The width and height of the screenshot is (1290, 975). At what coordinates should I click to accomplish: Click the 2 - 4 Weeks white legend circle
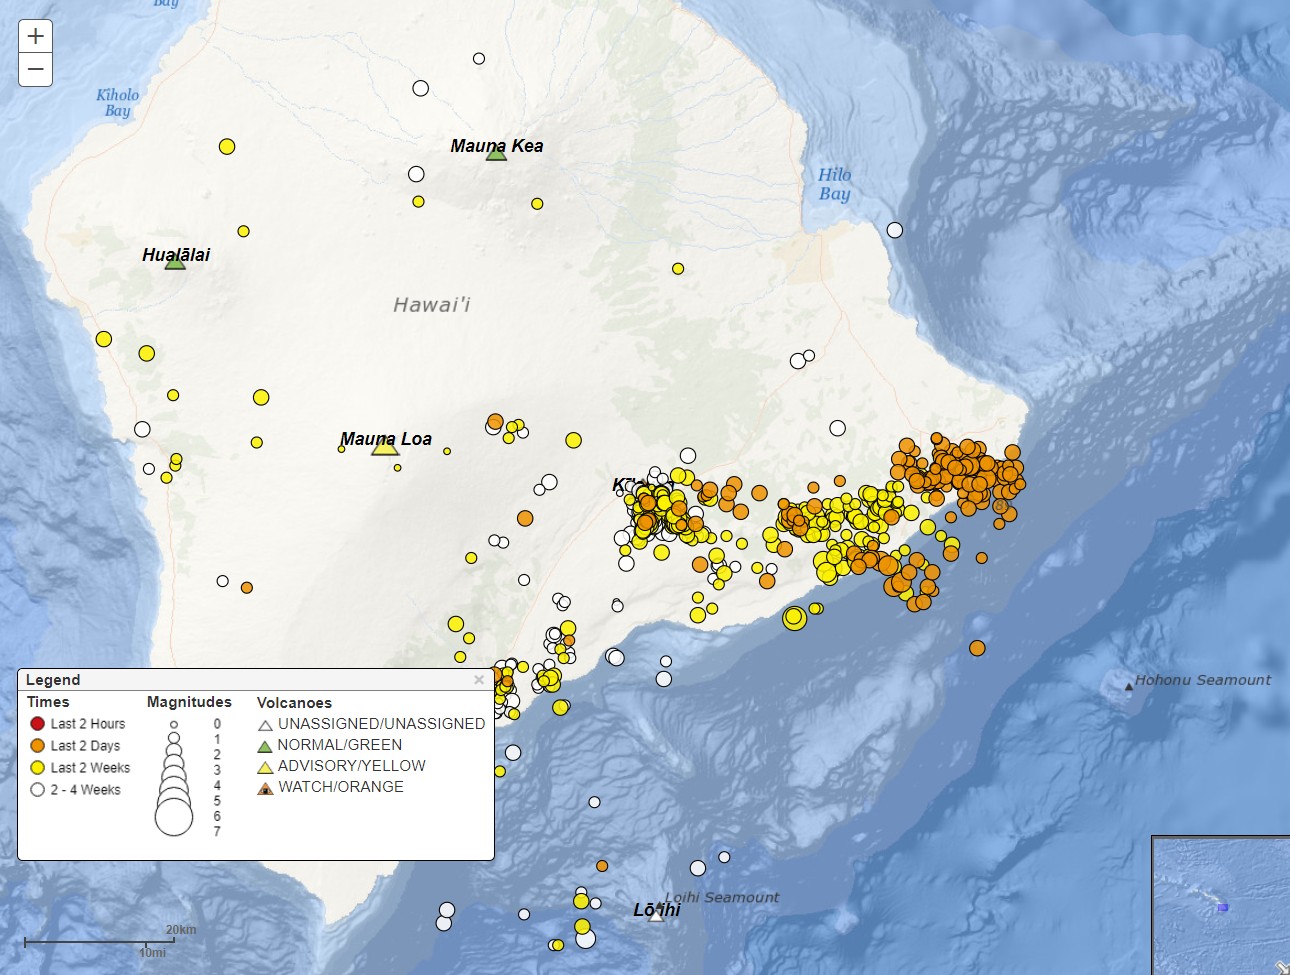[38, 789]
